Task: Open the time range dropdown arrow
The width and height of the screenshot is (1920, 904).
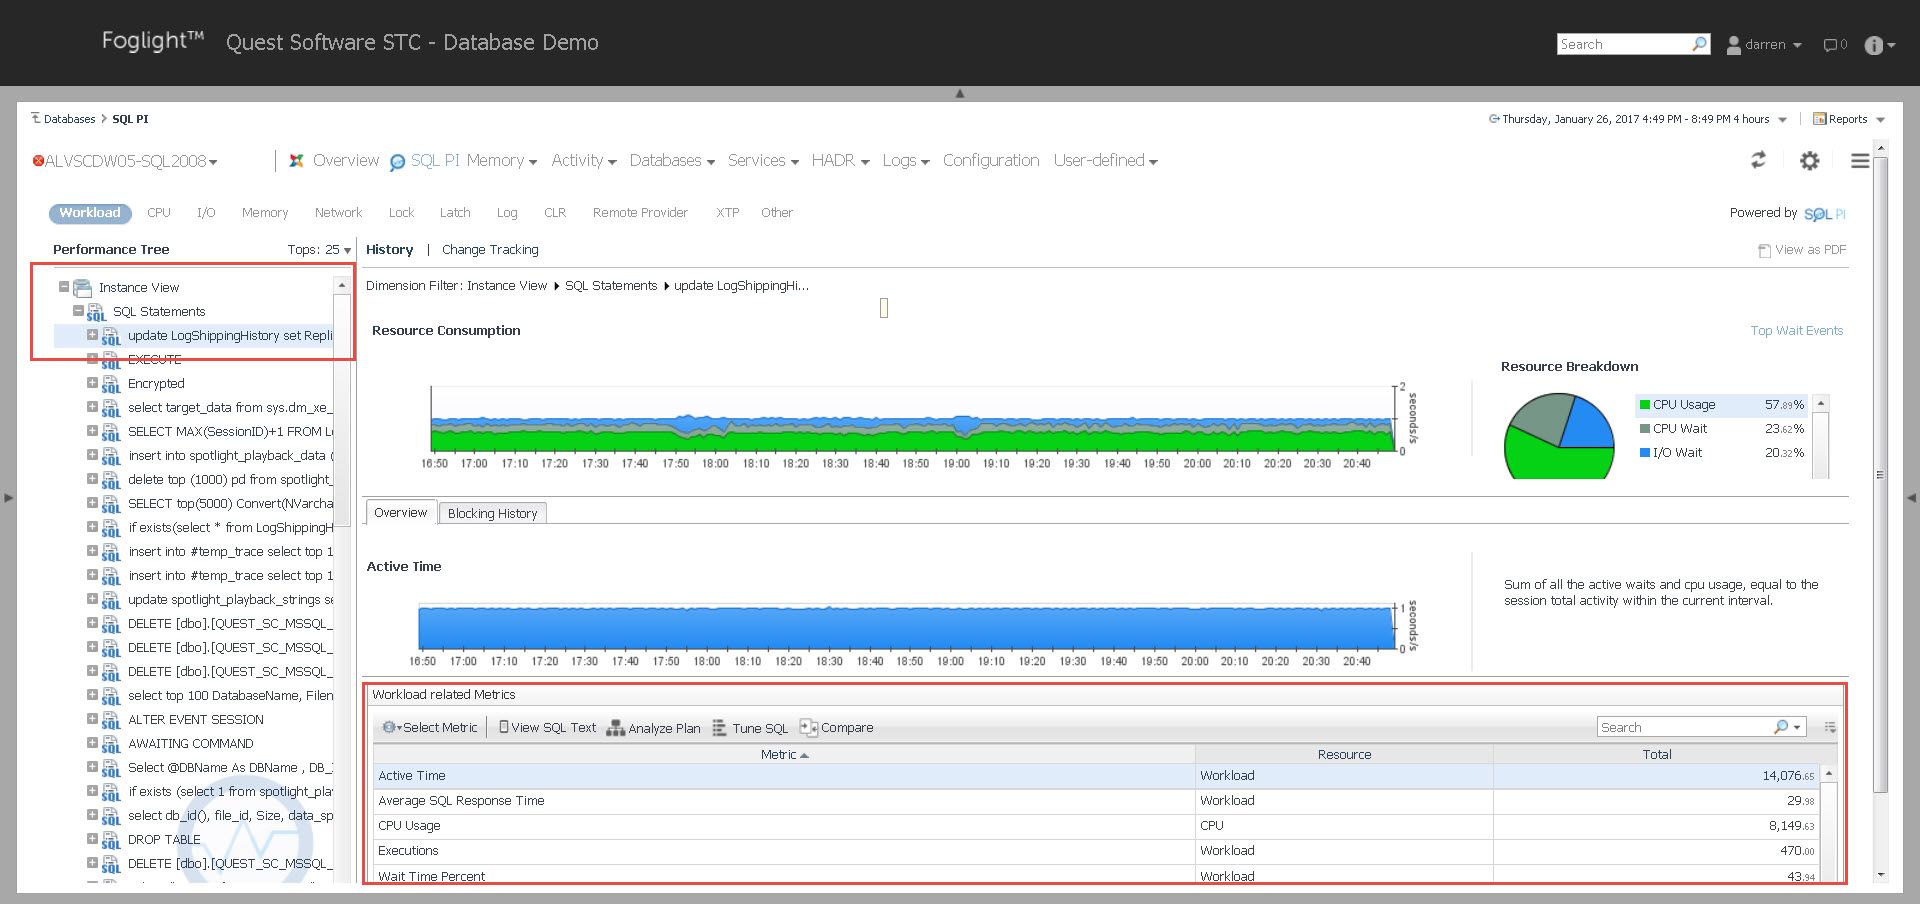Action: coord(1782,120)
